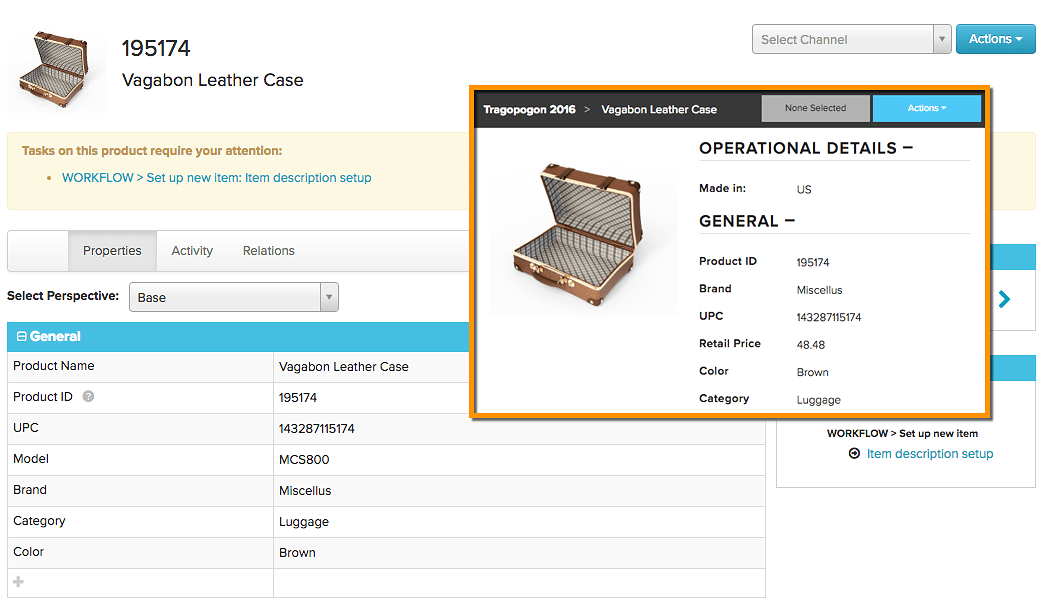Viewport: 1045px width, 604px height.
Task: Click the product heading 195174
Action: point(156,48)
